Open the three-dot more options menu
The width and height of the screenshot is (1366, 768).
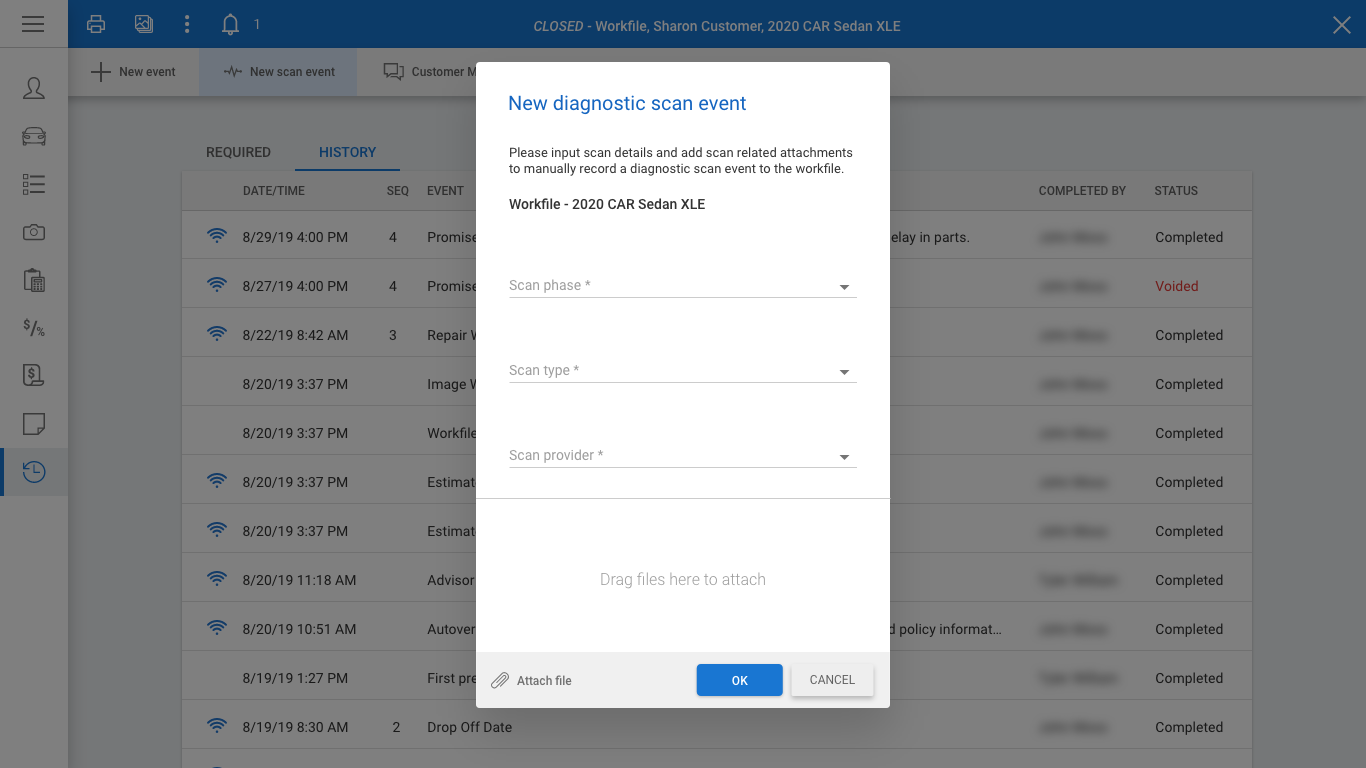(x=187, y=24)
